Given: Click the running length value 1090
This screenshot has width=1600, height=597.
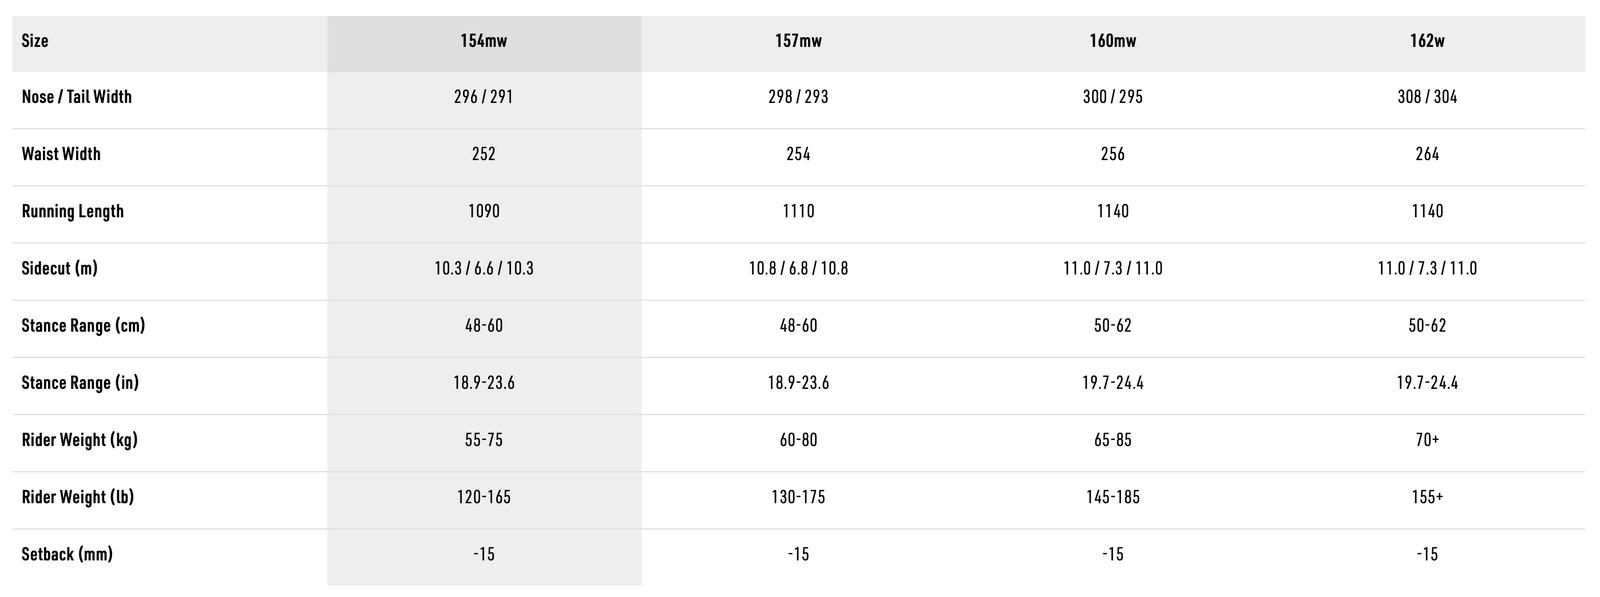Looking at the screenshot, I should [484, 211].
